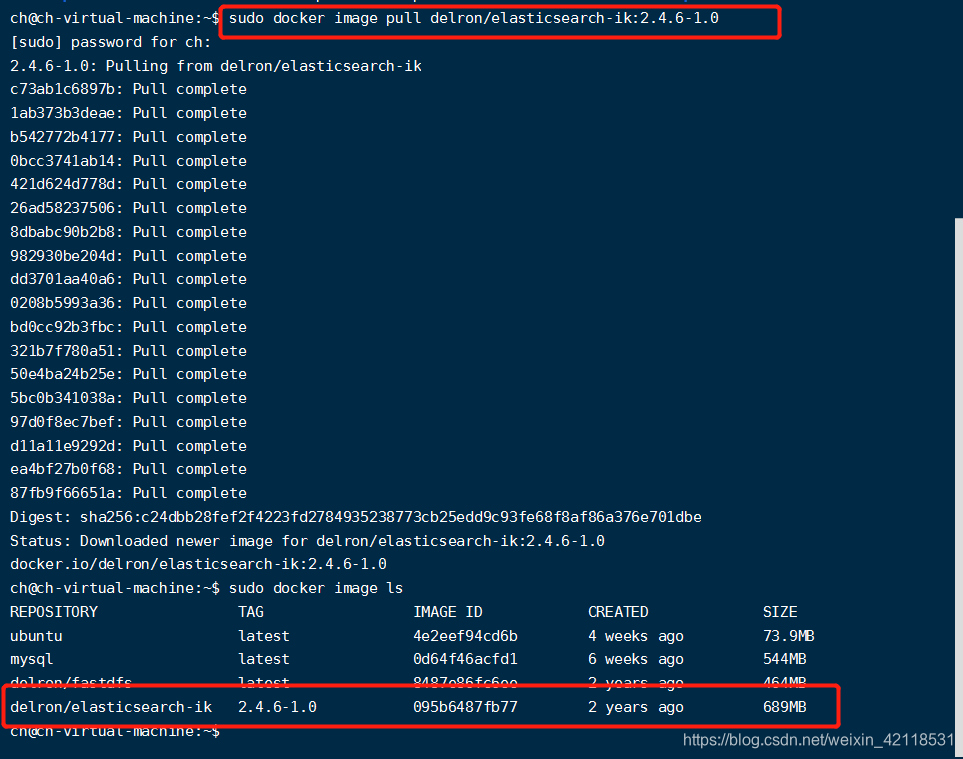Click the IMAGE ID column header
Viewport: 963px width, 759px height.
(448, 612)
